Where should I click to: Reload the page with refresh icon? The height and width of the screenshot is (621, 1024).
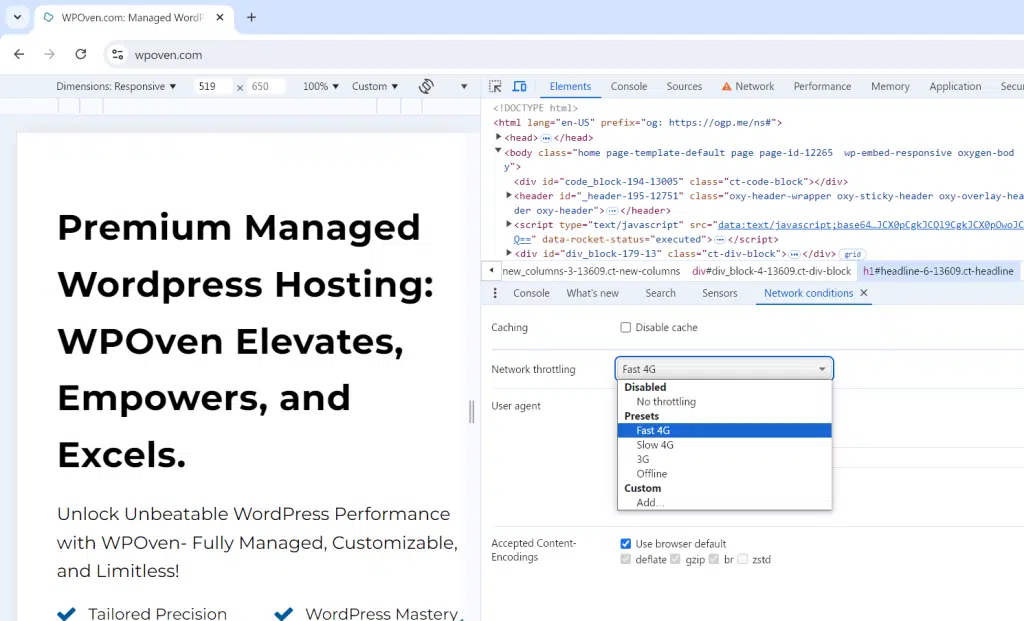81,55
